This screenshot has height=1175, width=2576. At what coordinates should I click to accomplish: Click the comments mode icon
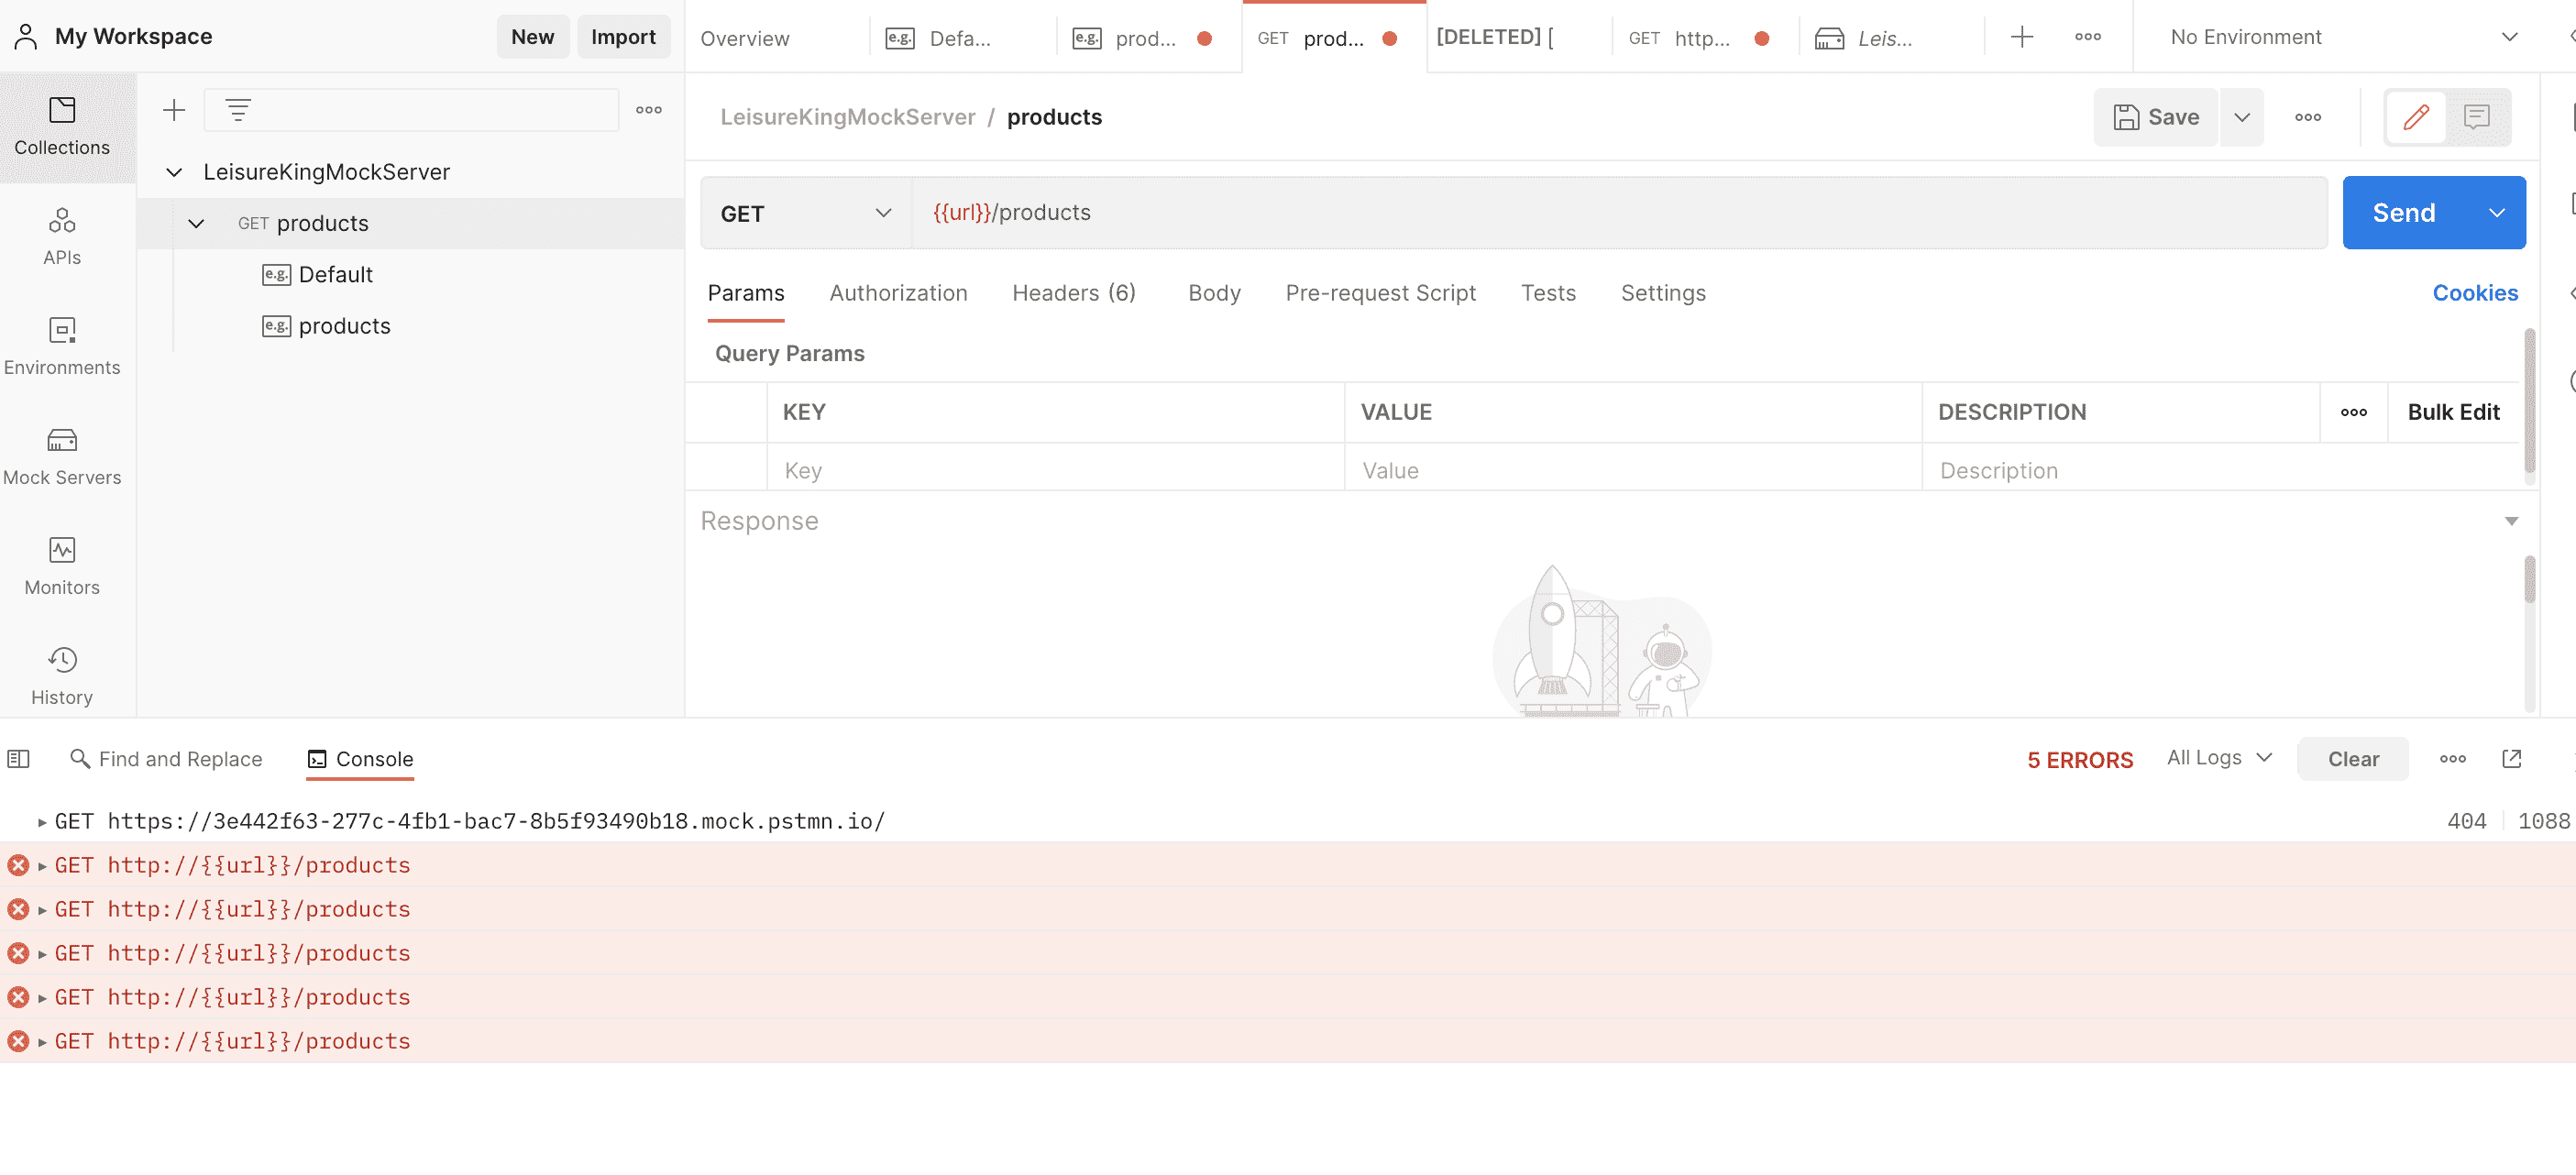pyautogui.click(x=2476, y=117)
